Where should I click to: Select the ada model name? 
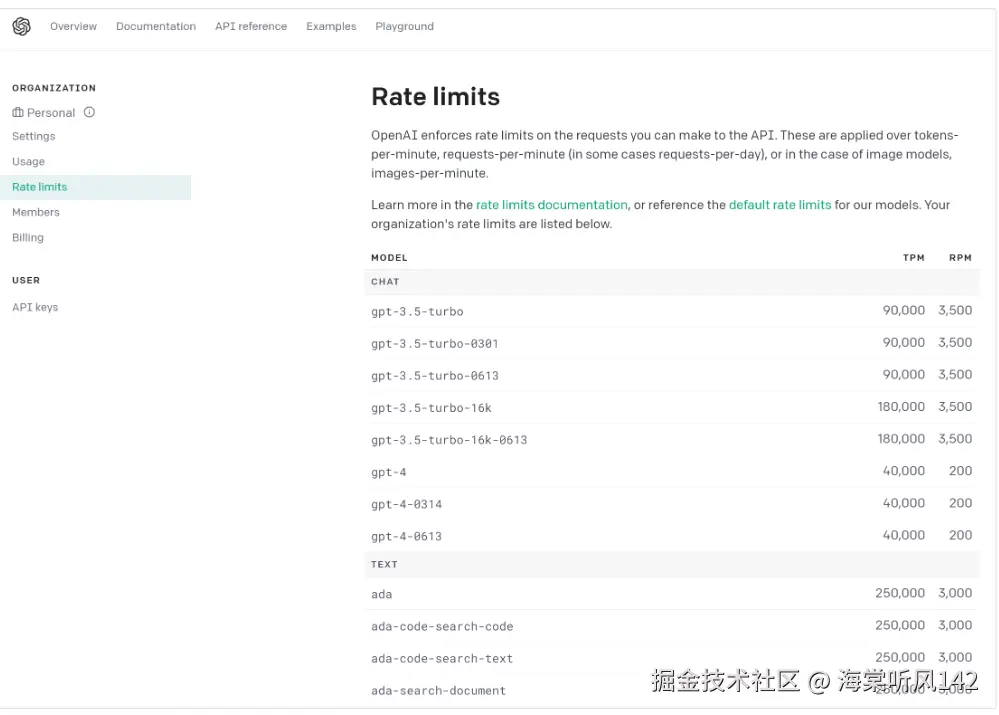[382, 595]
